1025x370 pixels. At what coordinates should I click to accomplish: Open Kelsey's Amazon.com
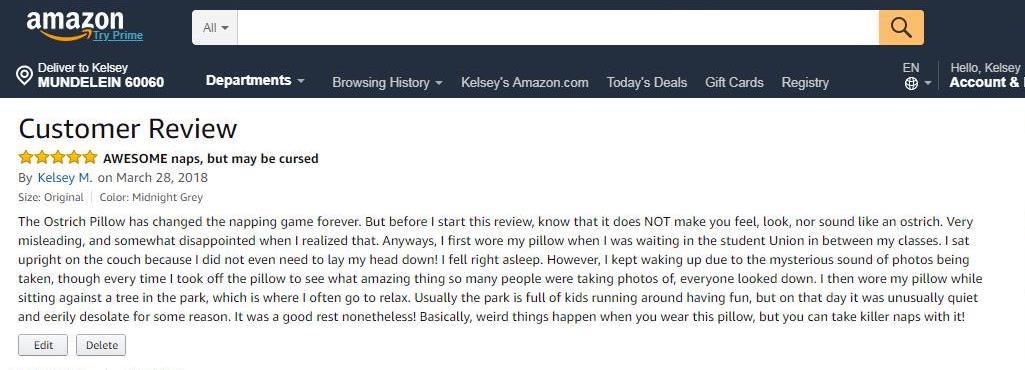pos(524,82)
